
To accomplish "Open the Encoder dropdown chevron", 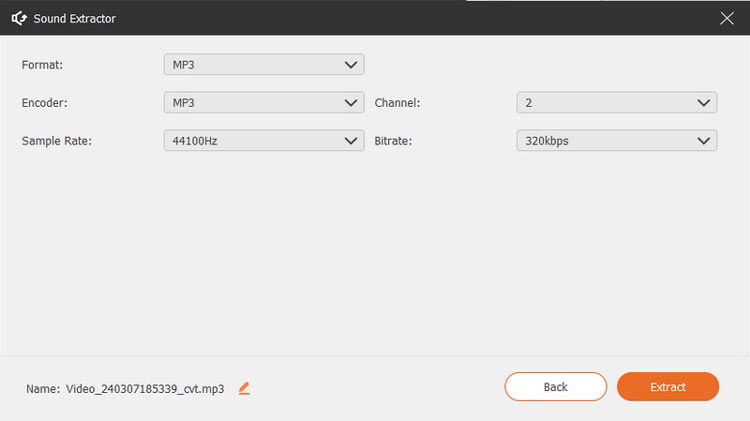I will (351, 103).
